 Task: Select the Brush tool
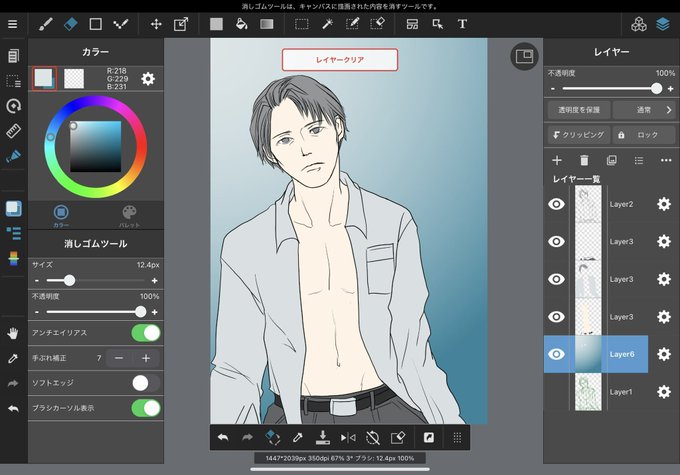pyautogui.click(x=46, y=24)
